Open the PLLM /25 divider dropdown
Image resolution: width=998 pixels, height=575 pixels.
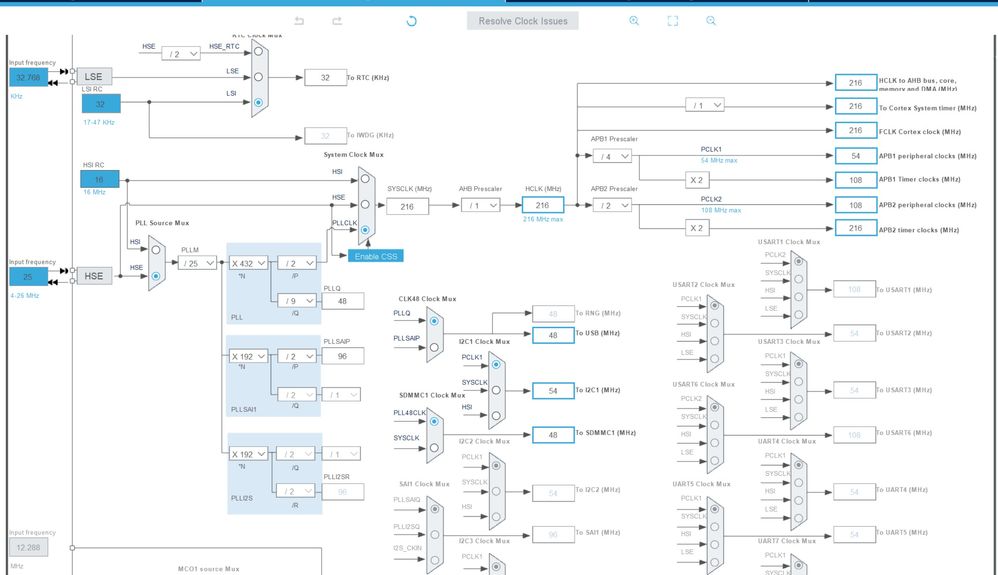pos(197,263)
